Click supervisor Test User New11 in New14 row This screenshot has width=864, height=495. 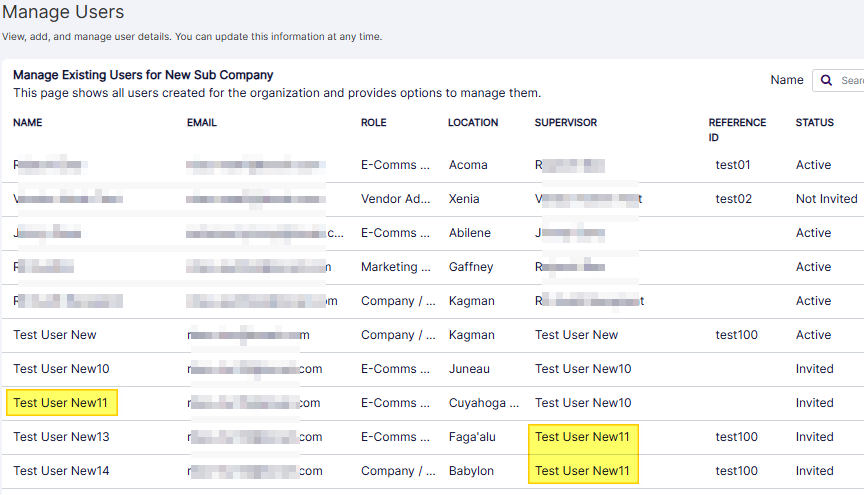582,471
